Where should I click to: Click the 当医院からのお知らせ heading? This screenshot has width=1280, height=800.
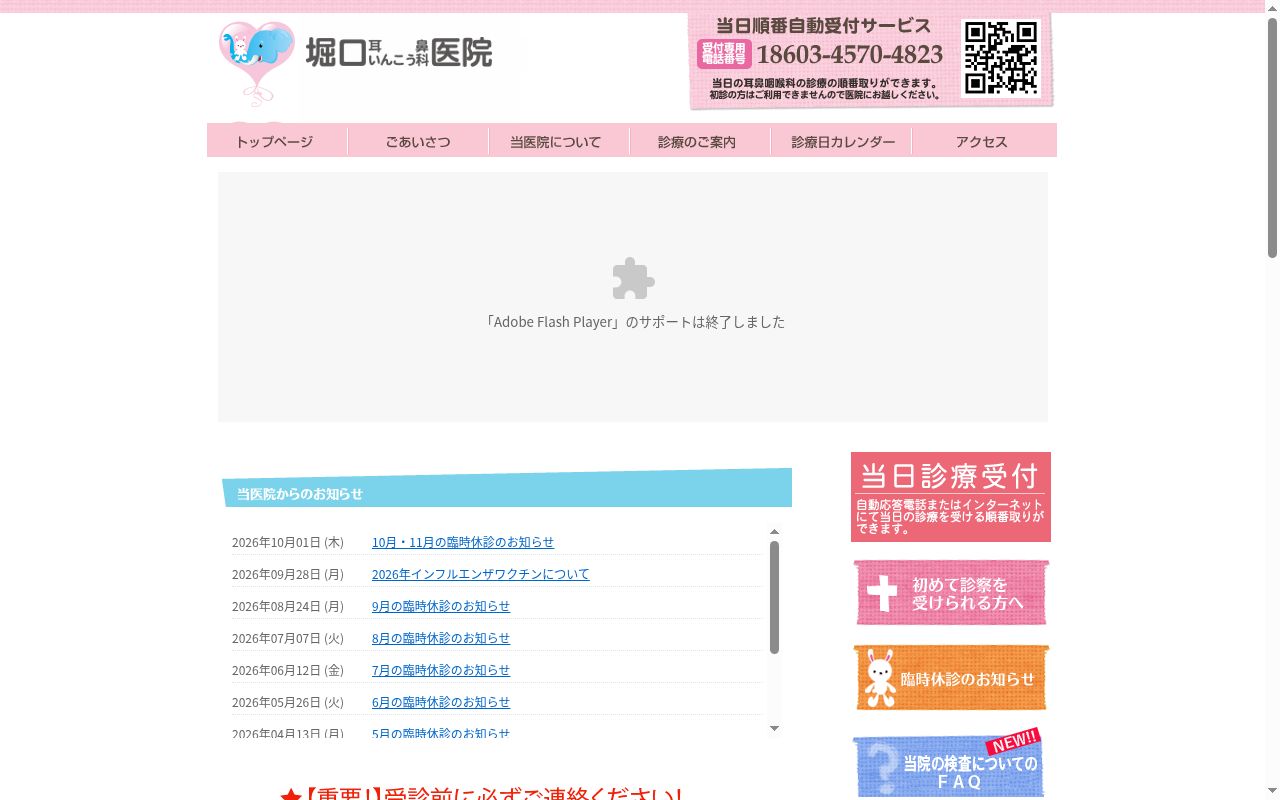click(300, 494)
